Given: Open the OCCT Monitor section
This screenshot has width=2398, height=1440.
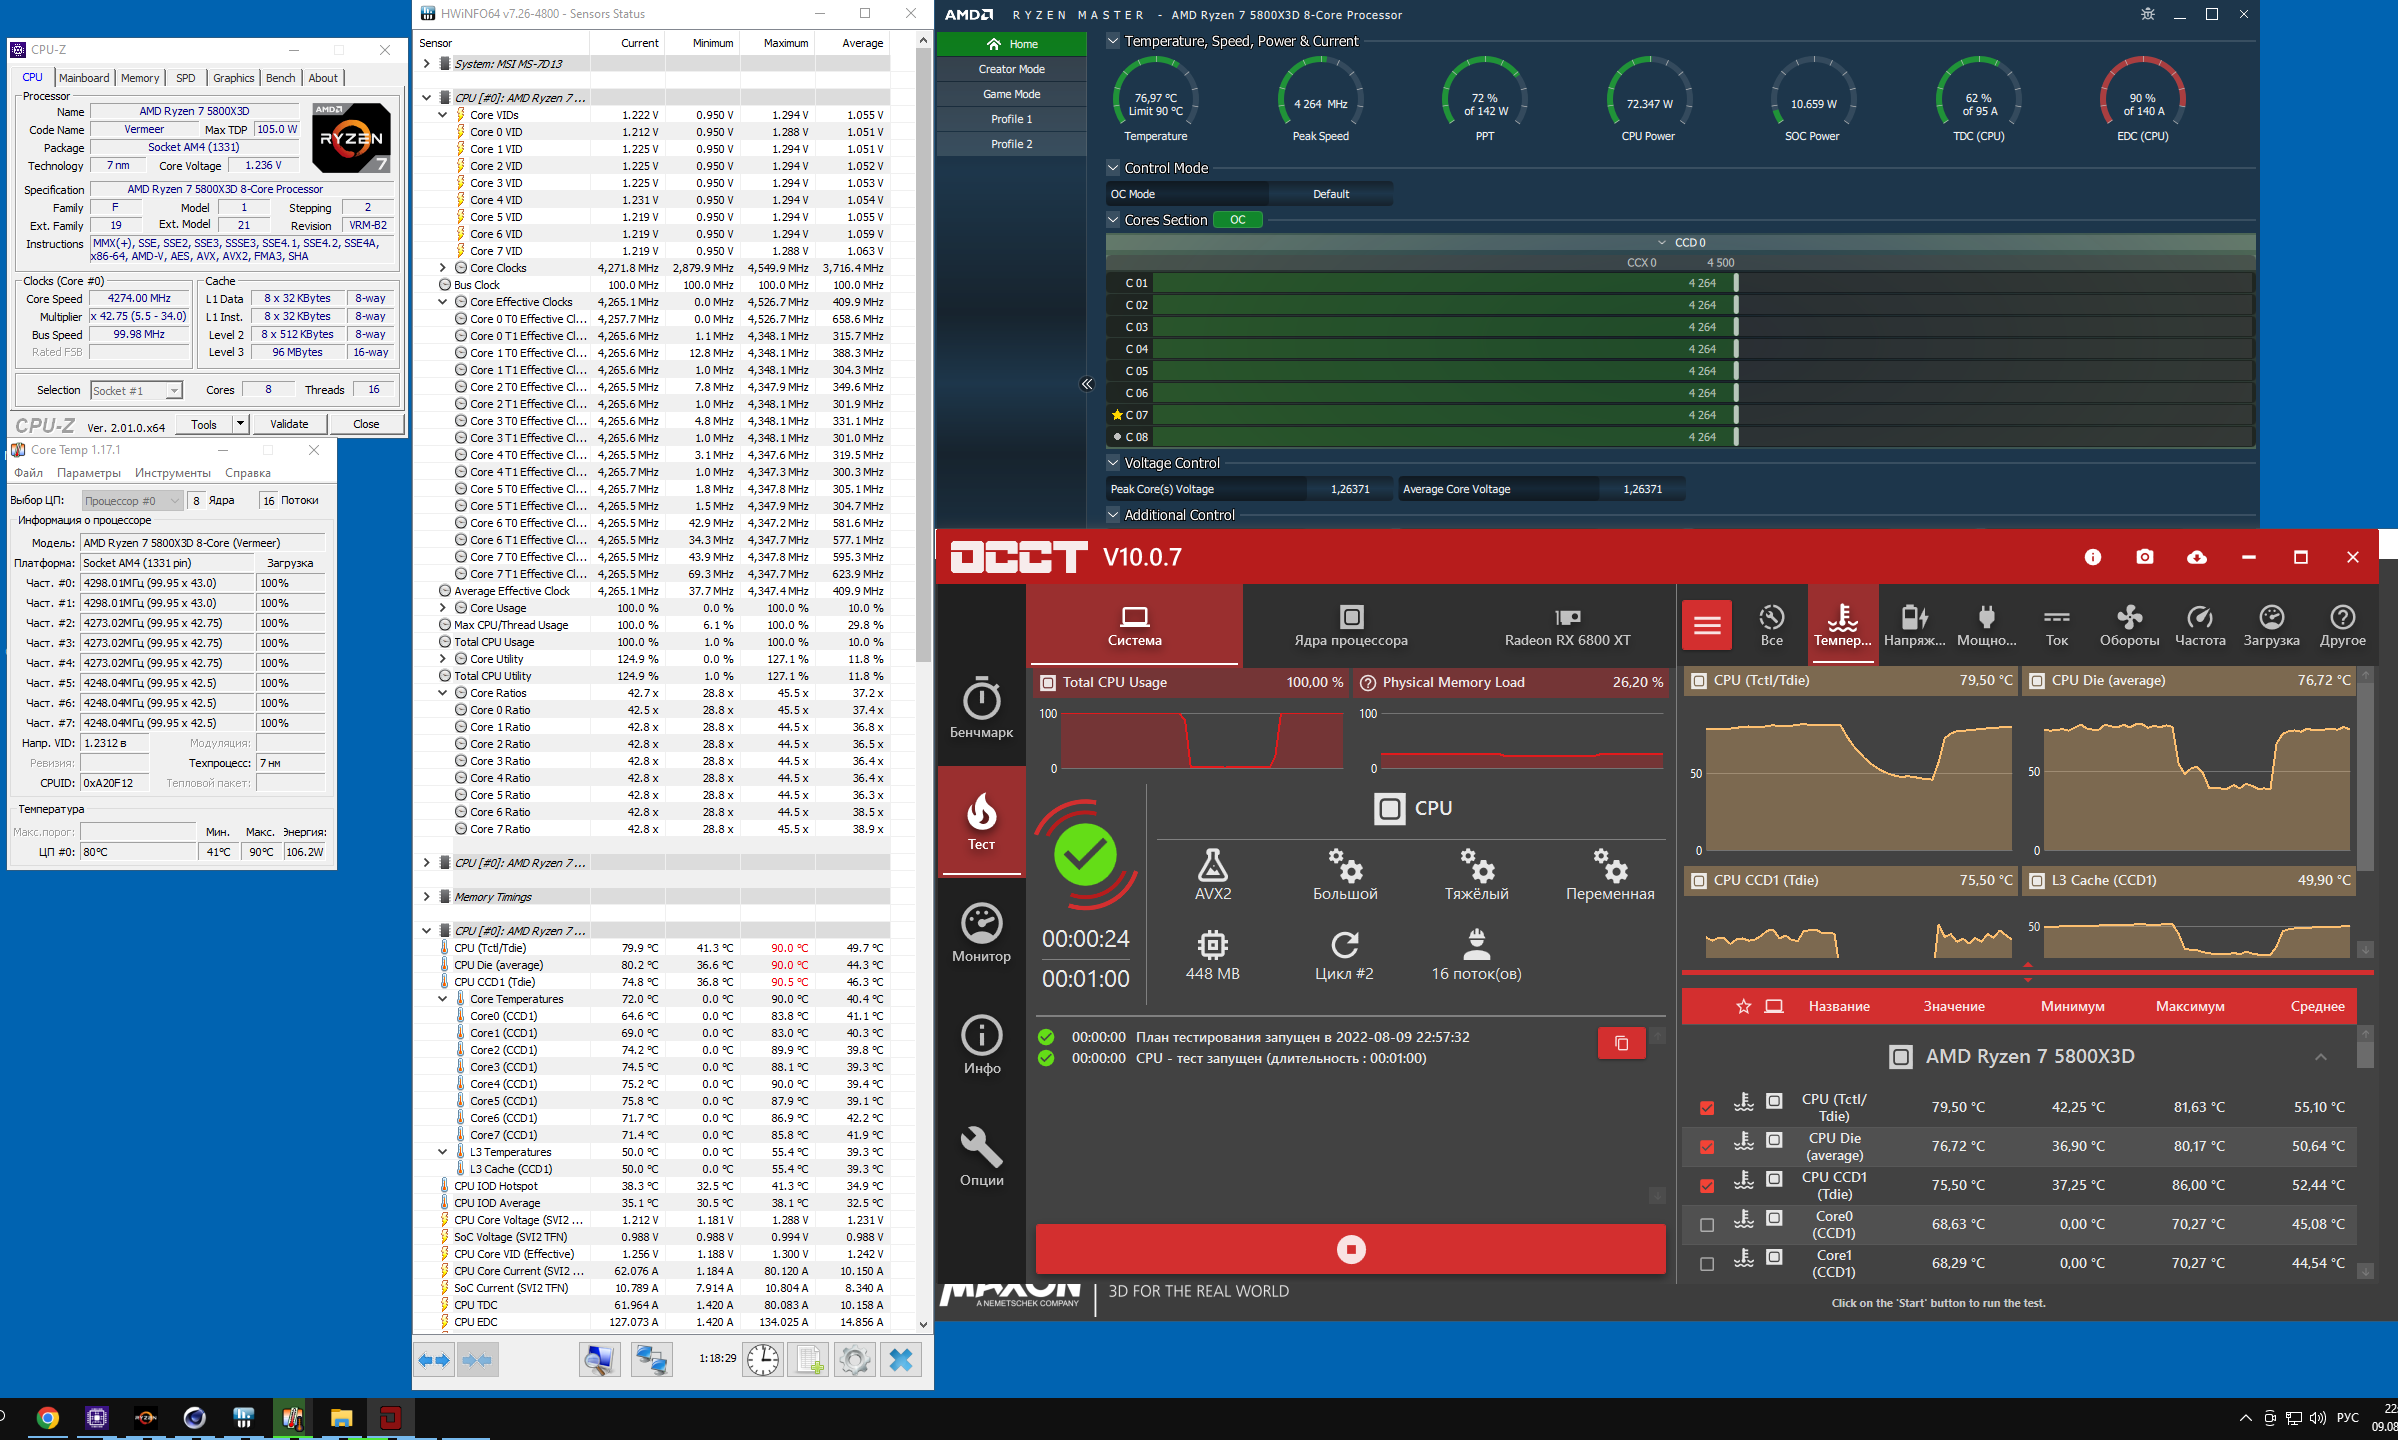Looking at the screenshot, I should click(x=981, y=932).
